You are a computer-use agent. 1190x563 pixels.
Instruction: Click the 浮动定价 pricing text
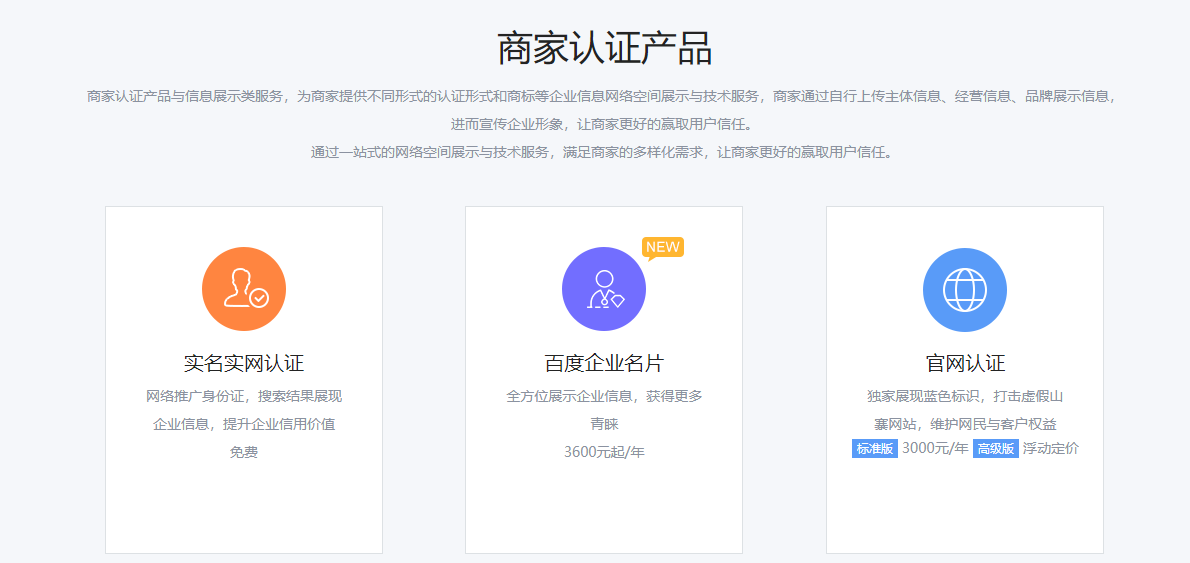point(1051,449)
